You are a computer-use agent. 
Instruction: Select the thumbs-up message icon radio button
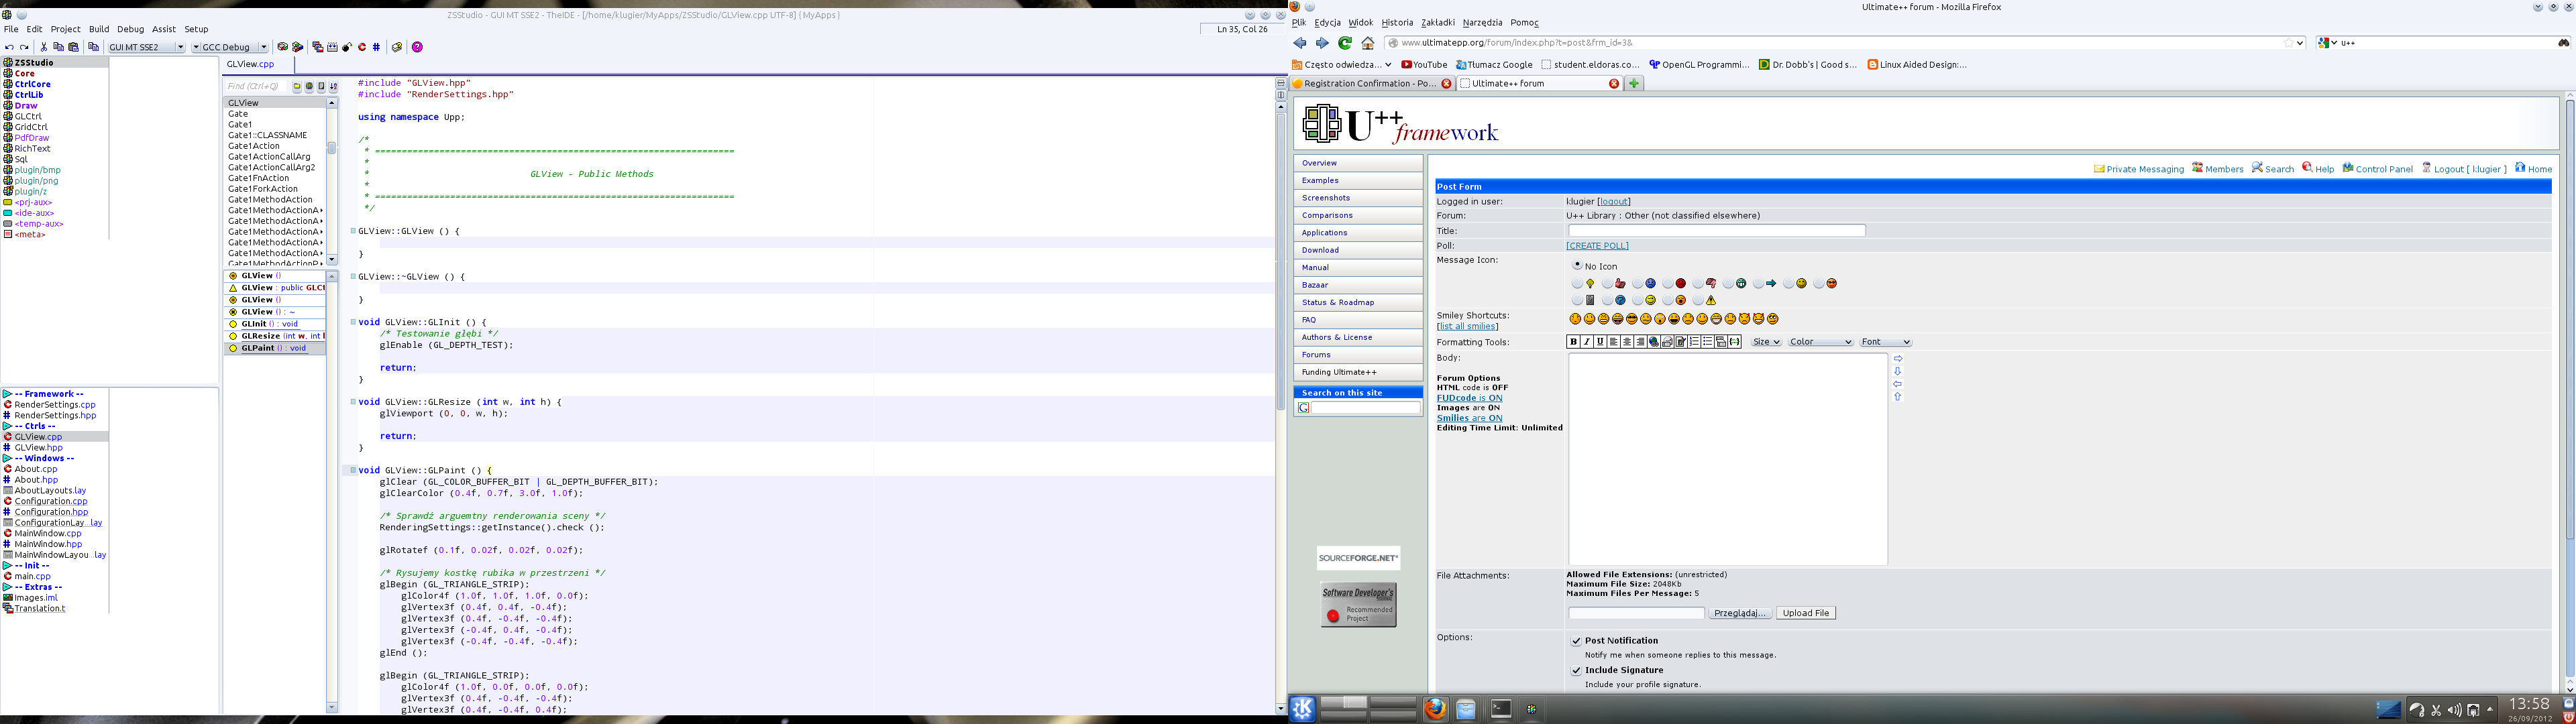click(1608, 283)
